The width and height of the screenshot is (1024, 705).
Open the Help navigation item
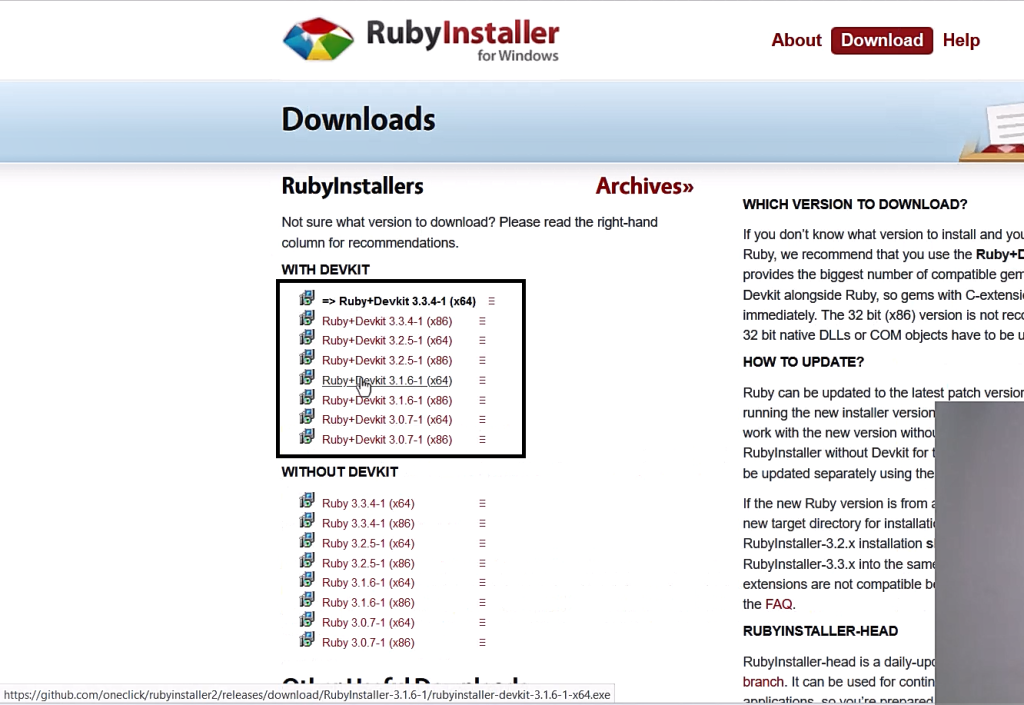tap(961, 40)
